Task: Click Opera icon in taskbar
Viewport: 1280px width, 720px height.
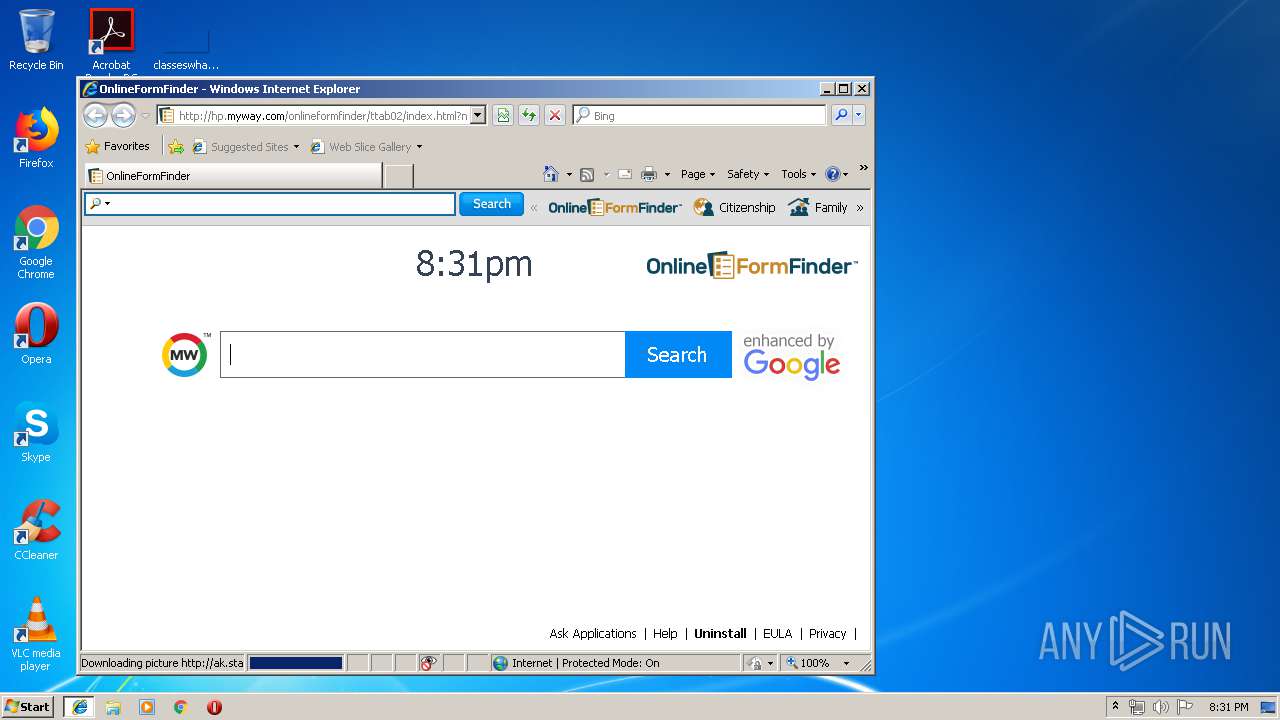Action: (x=214, y=707)
